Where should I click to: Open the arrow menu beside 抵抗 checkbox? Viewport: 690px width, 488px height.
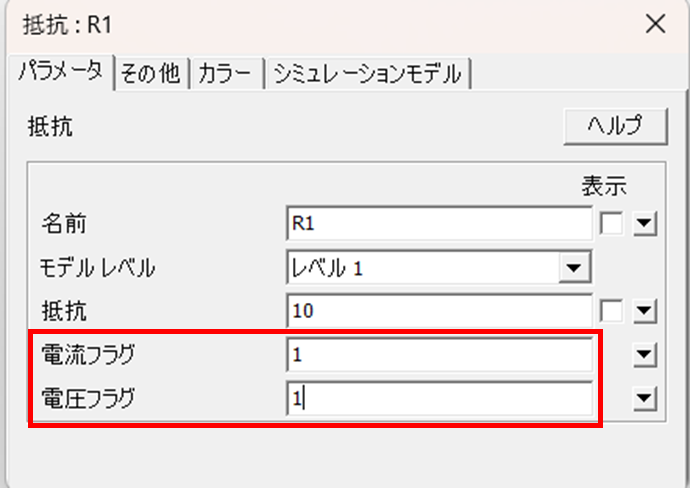645,312
